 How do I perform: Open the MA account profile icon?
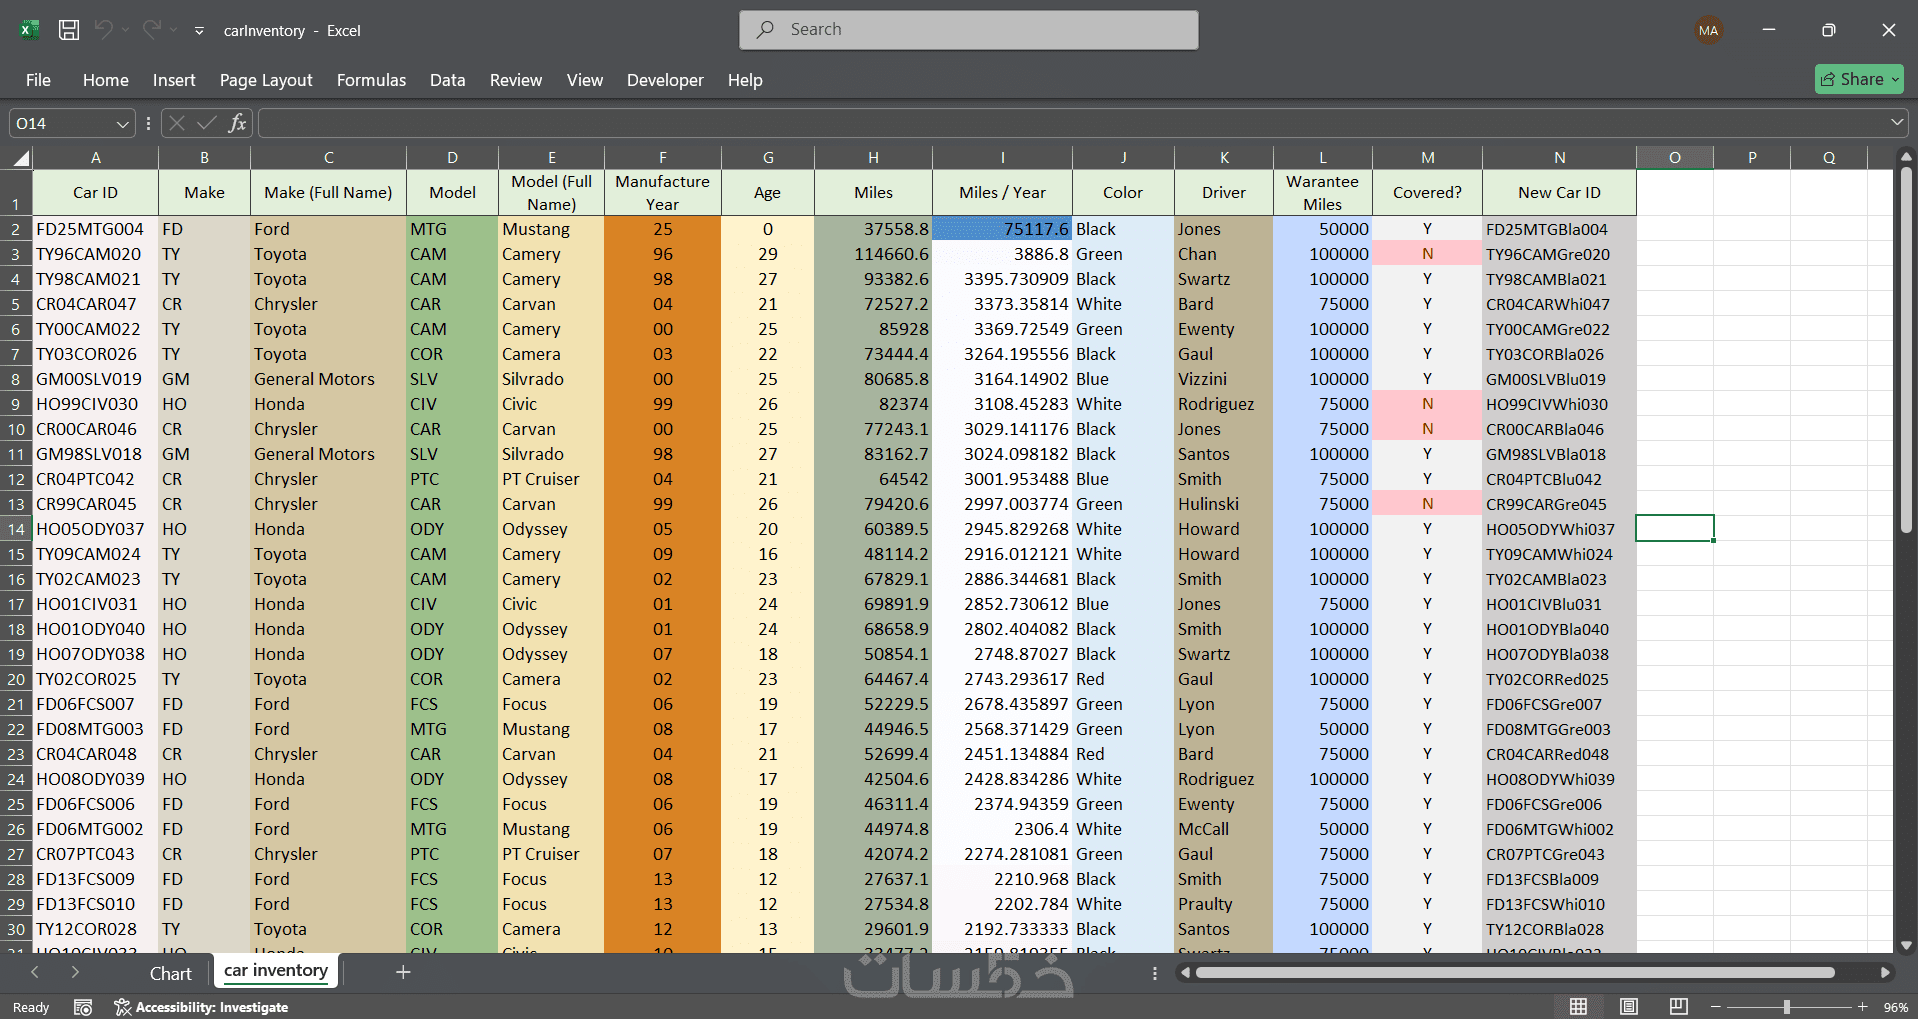pyautogui.click(x=1708, y=30)
